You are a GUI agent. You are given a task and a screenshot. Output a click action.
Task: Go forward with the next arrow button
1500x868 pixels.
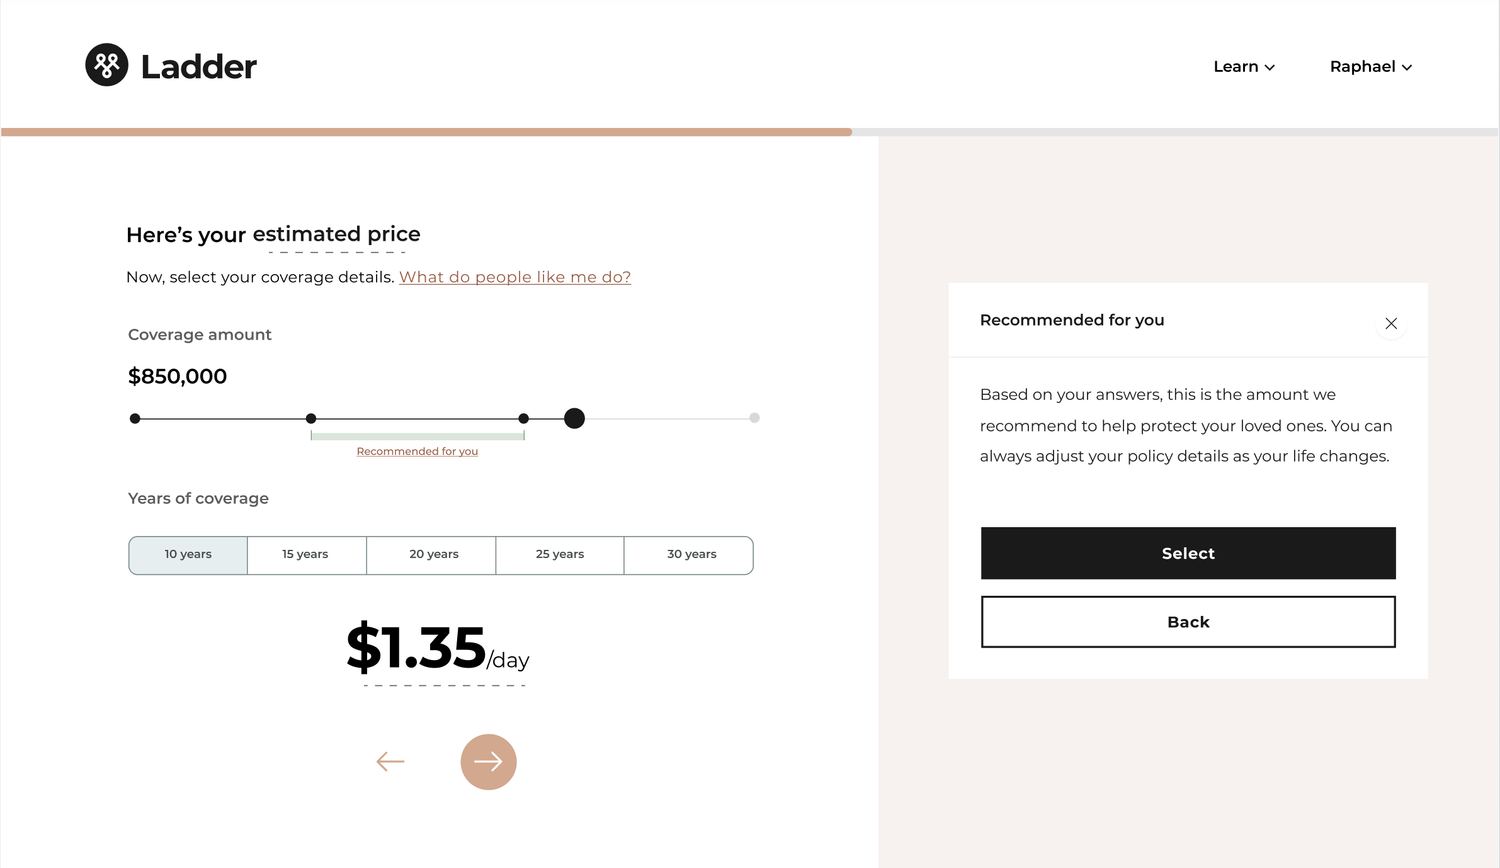pos(488,762)
